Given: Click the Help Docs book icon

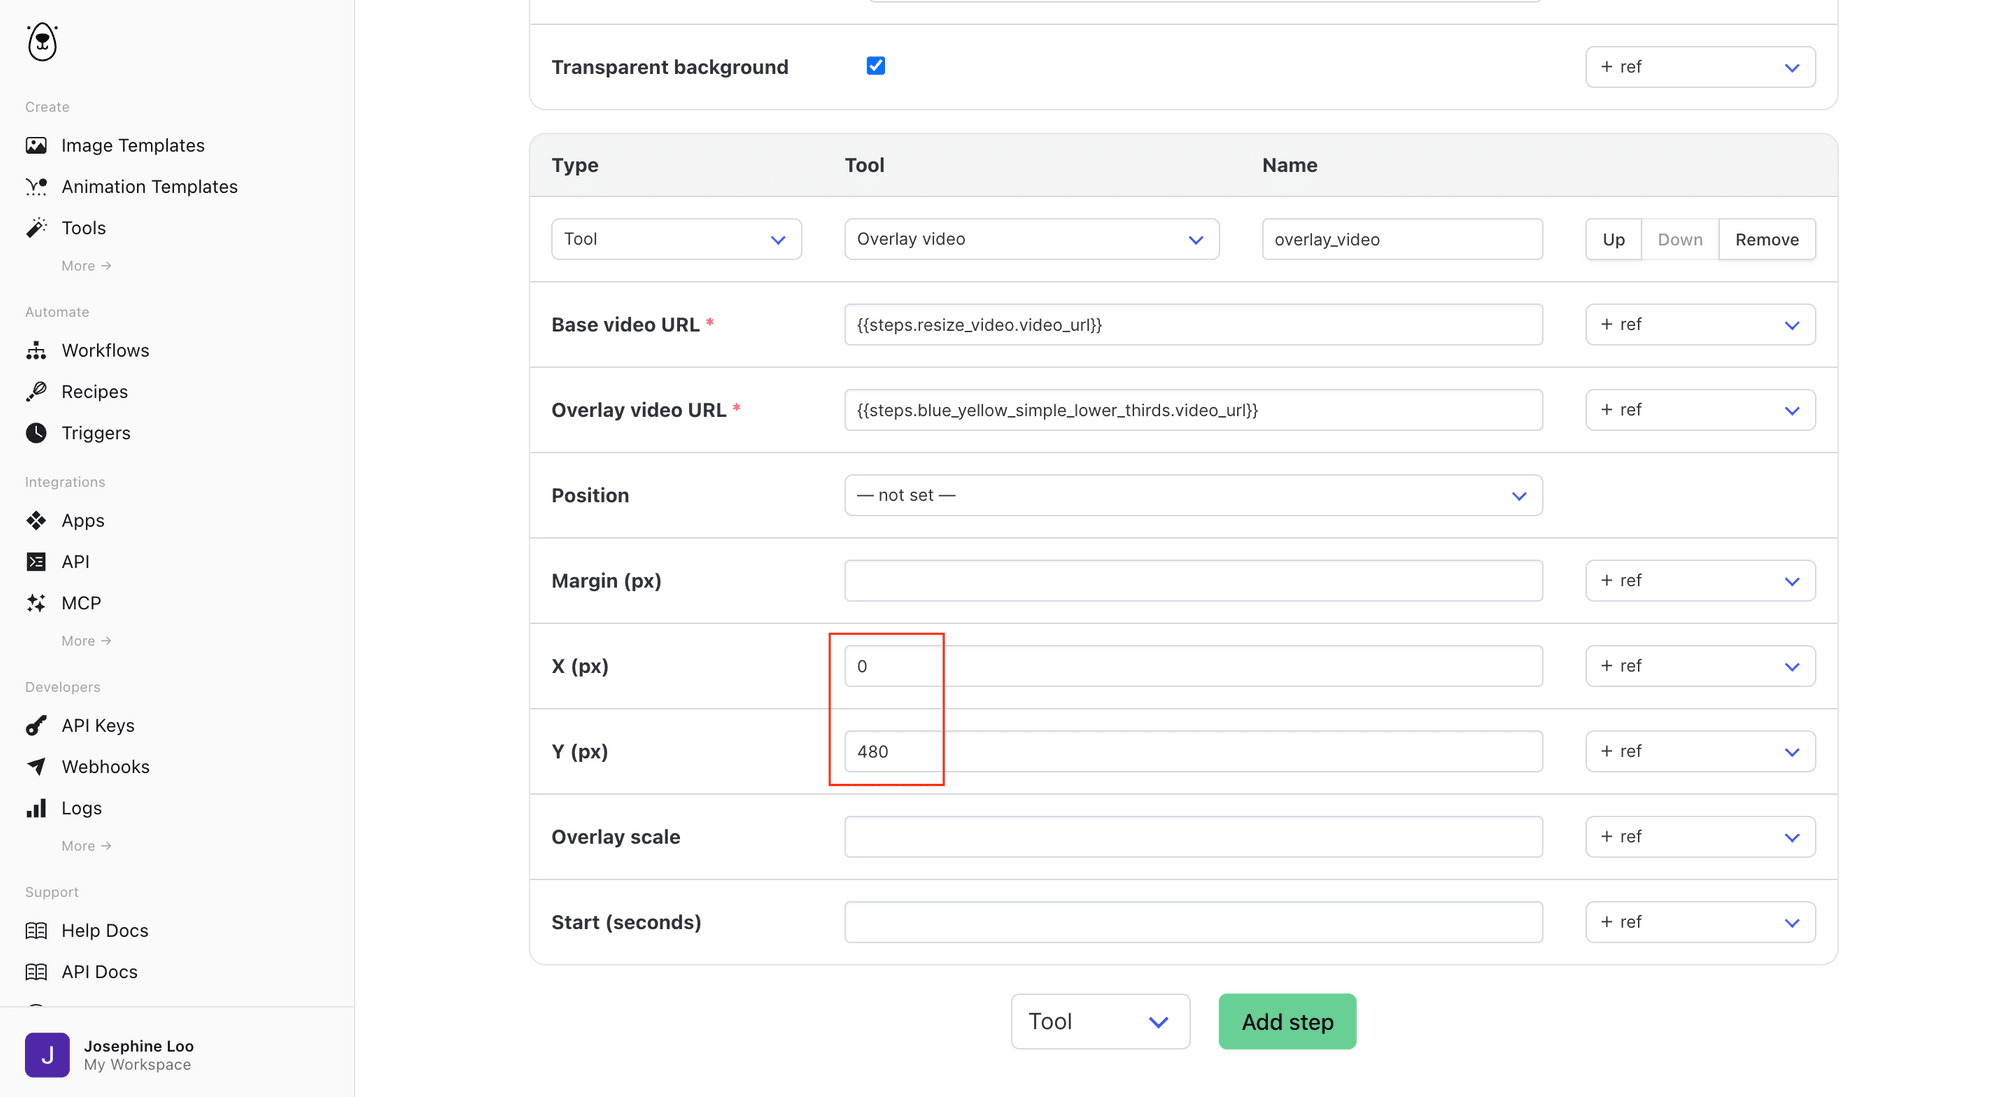Looking at the screenshot, I should coord(36,930).
